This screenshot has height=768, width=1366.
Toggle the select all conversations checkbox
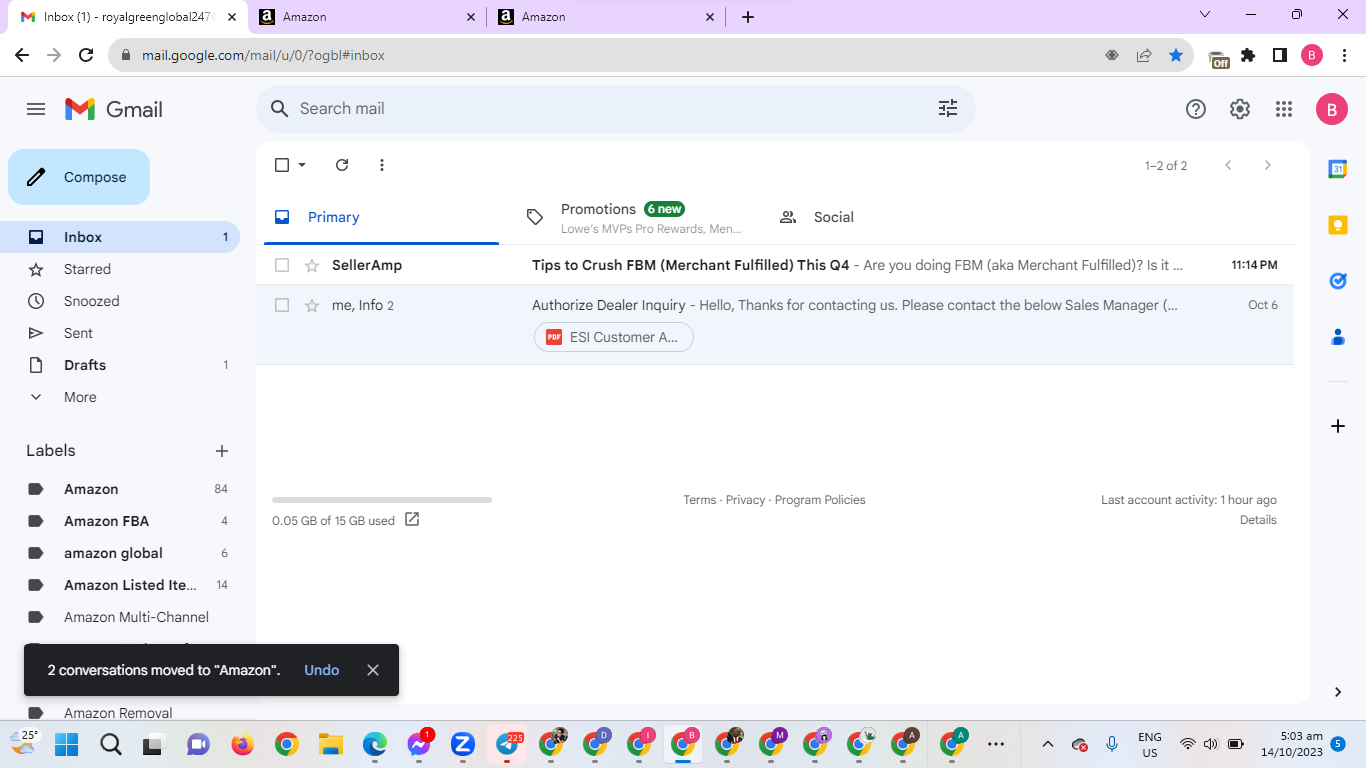[x=282, y=165]
